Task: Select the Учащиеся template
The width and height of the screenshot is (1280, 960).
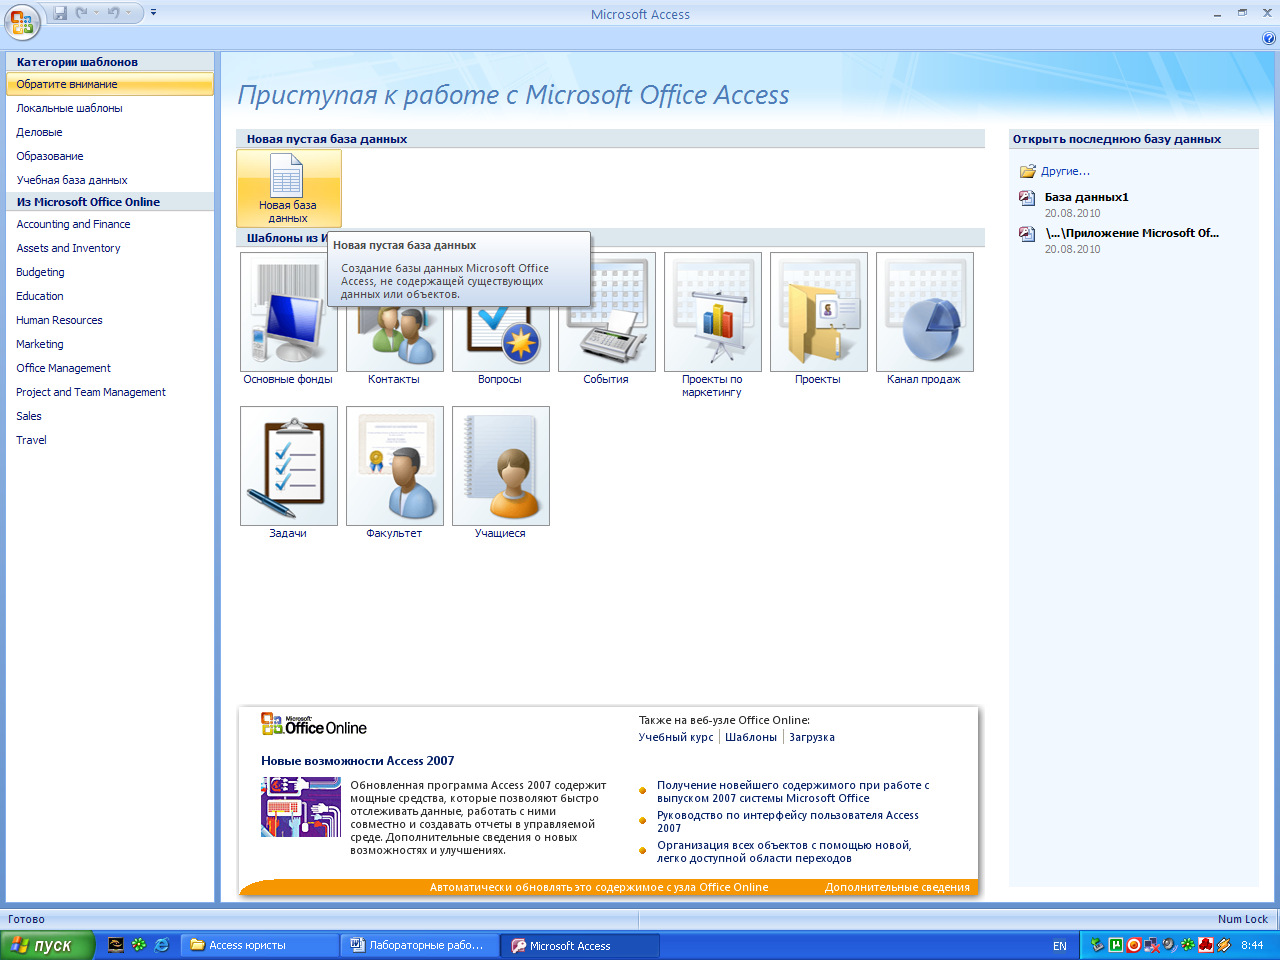Action: click(500, 473)
